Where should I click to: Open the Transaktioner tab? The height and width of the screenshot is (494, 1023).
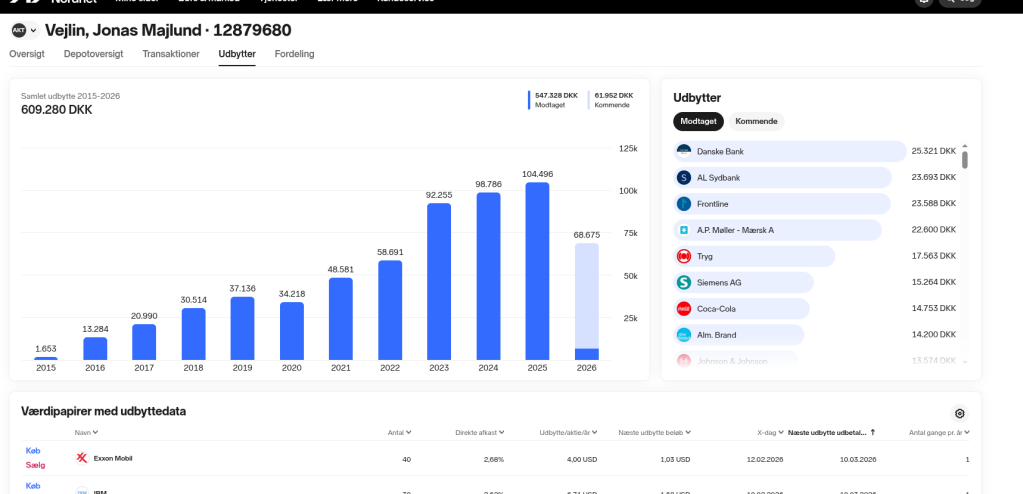pos(171,54)
